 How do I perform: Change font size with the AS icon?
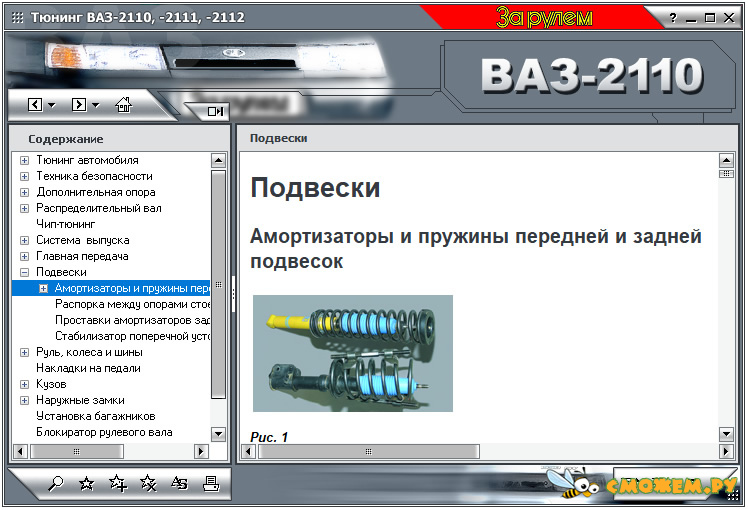click(x=179, y=484)
